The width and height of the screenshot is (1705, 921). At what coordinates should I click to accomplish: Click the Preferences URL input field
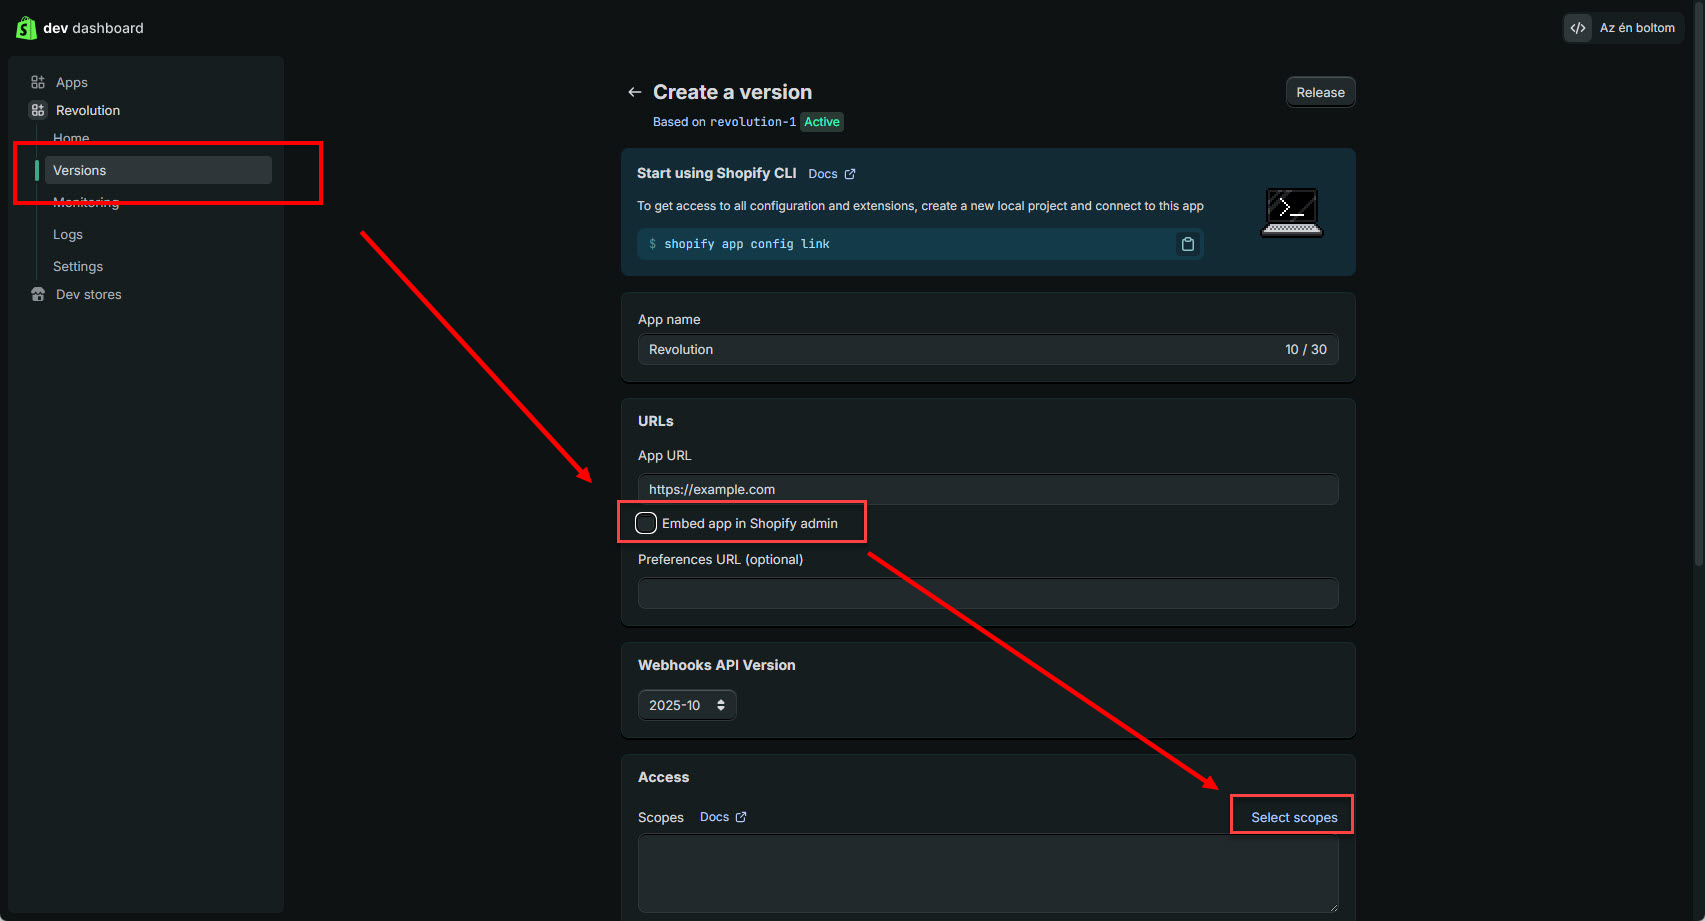click(x=987, y=593)
